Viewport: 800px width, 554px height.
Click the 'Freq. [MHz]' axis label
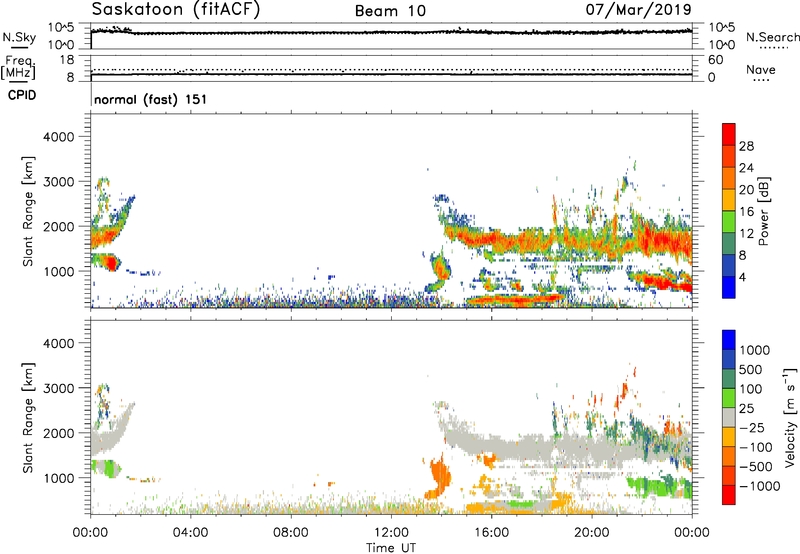pos(18,67)
